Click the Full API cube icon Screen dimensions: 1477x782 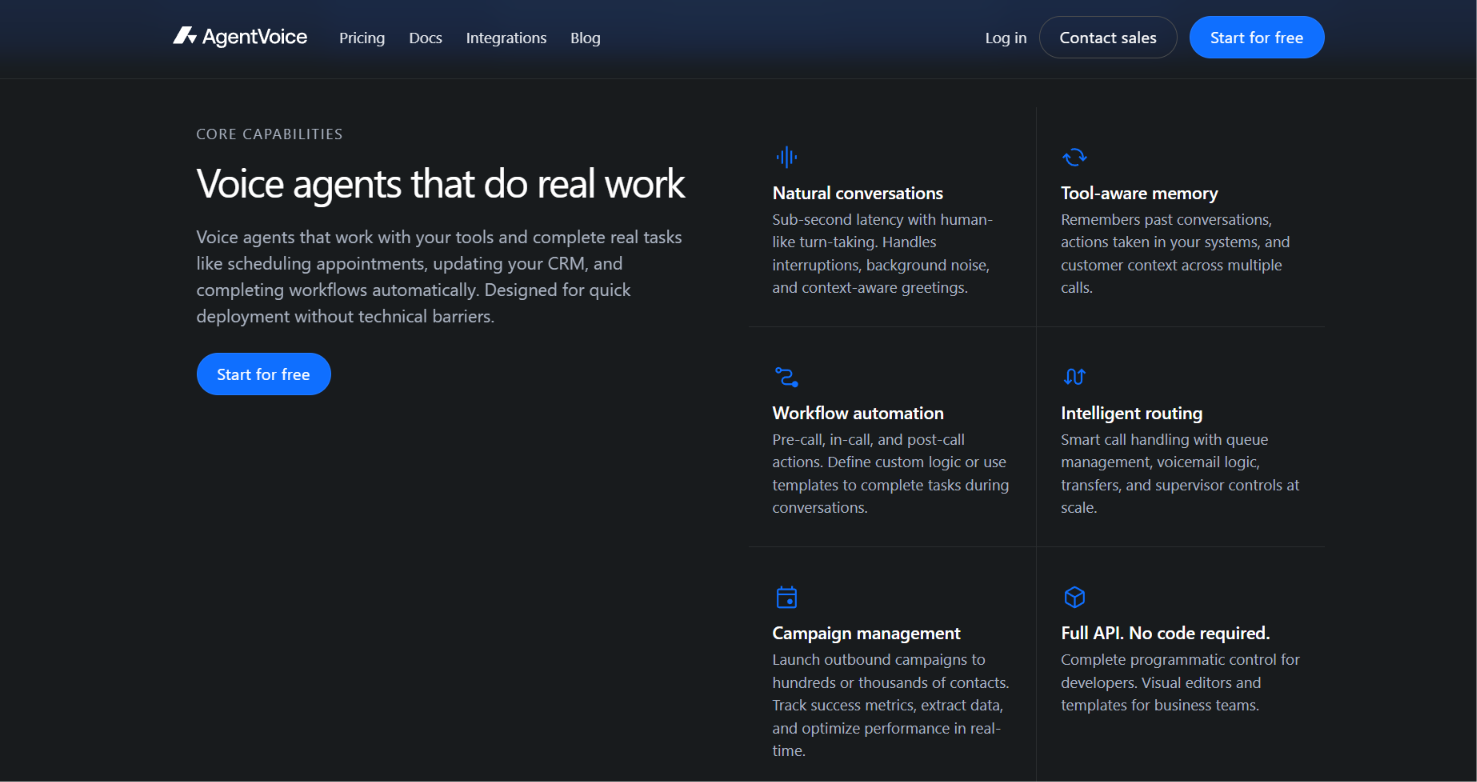(x=1074, y=597)
